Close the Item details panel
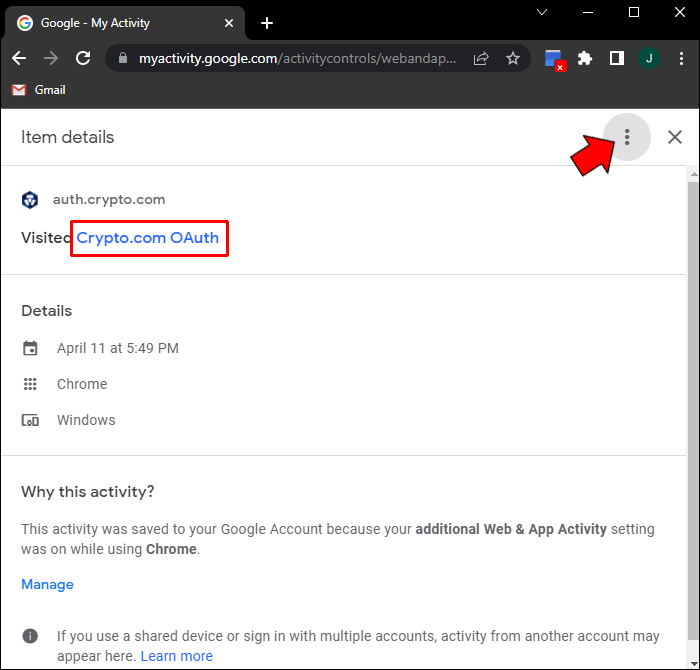The width and height of the screenshot is (700, 670). click(675, 137)
